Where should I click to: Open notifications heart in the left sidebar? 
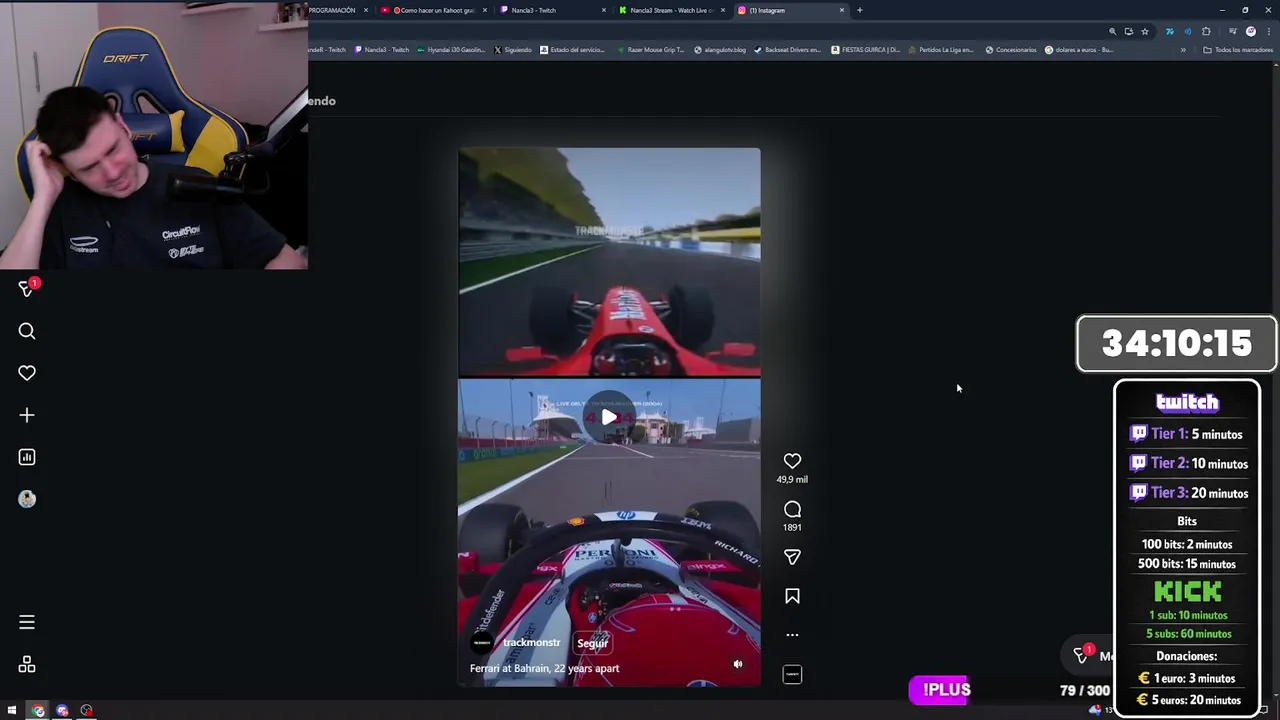pos(27,373)
